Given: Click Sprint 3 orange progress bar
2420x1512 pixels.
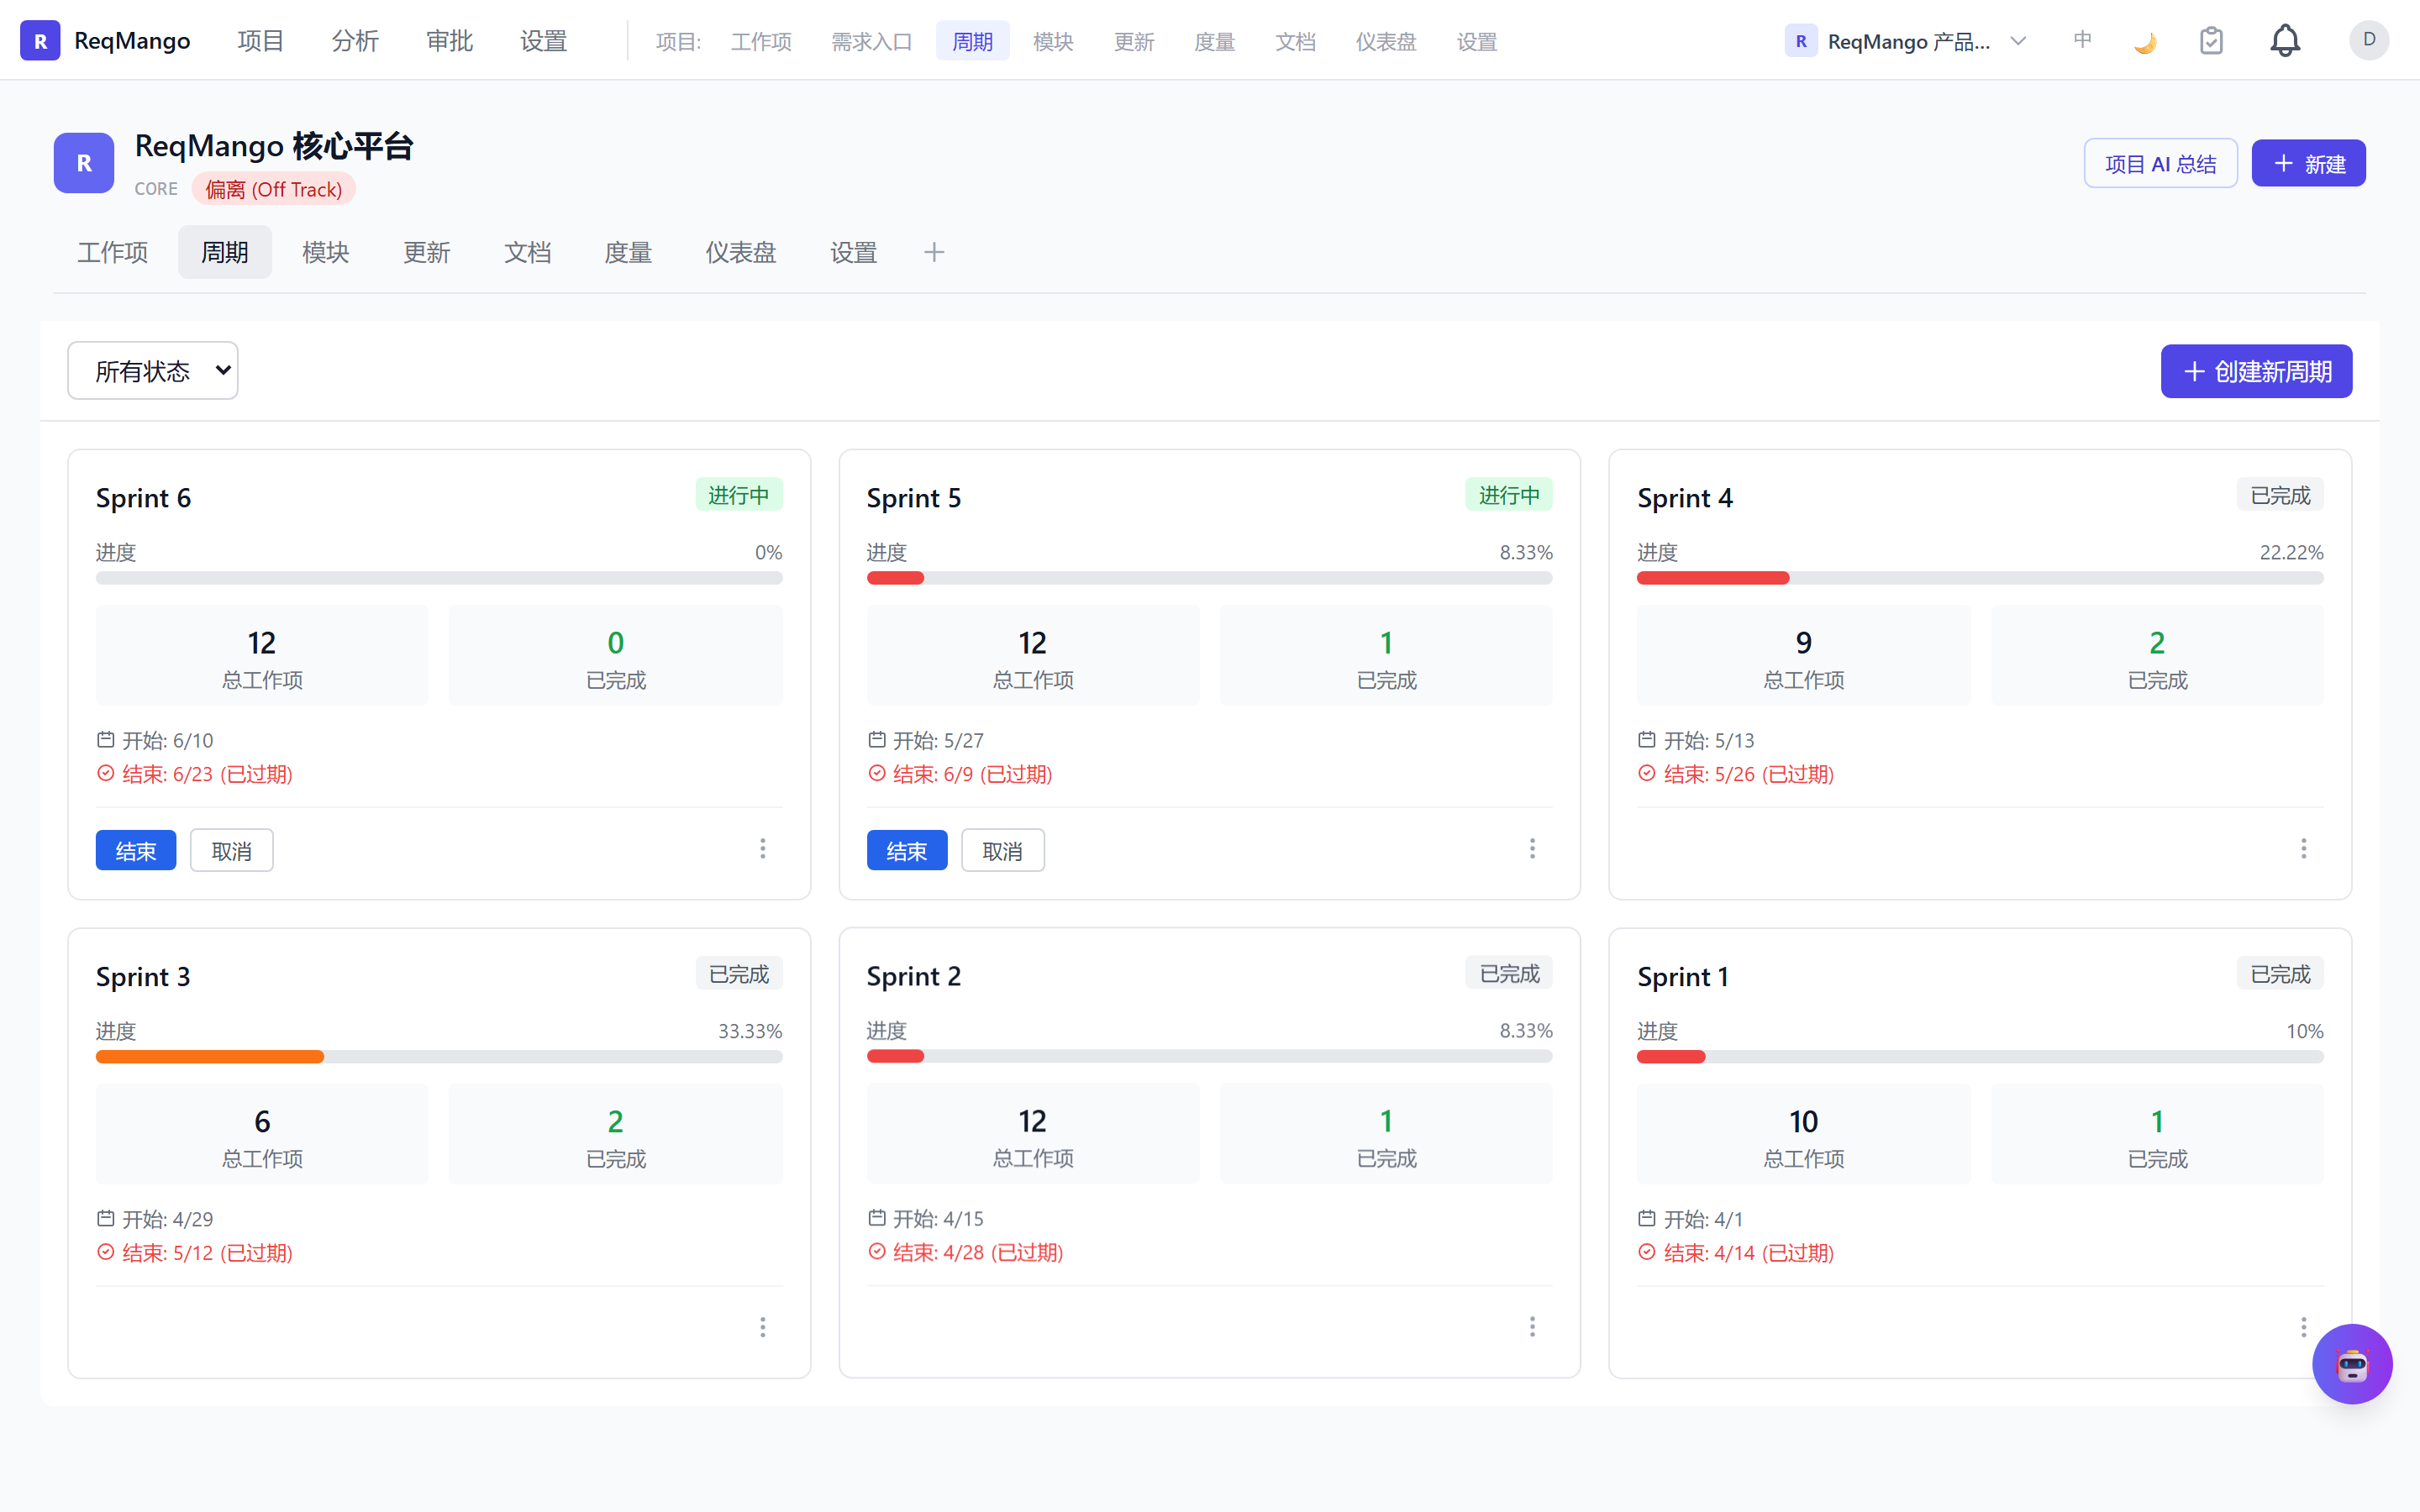Looking at the screenshot, I should [x=210, y=1056].
